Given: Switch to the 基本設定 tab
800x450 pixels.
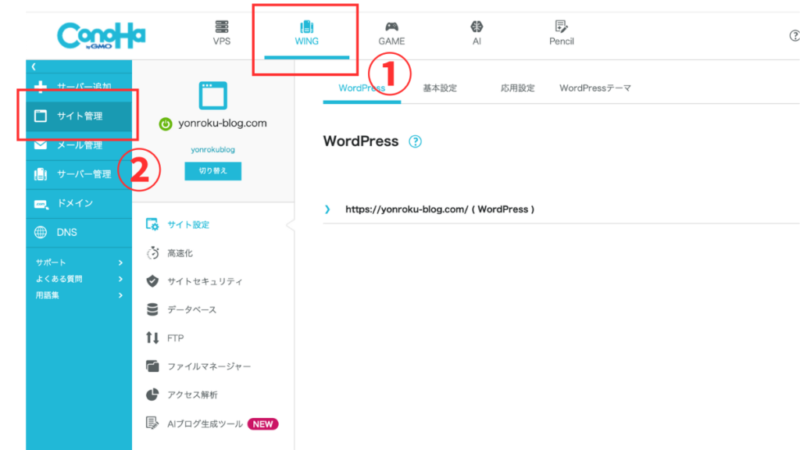Looking at the screenshot, I should pyautogui.click(x=439, y=89).
